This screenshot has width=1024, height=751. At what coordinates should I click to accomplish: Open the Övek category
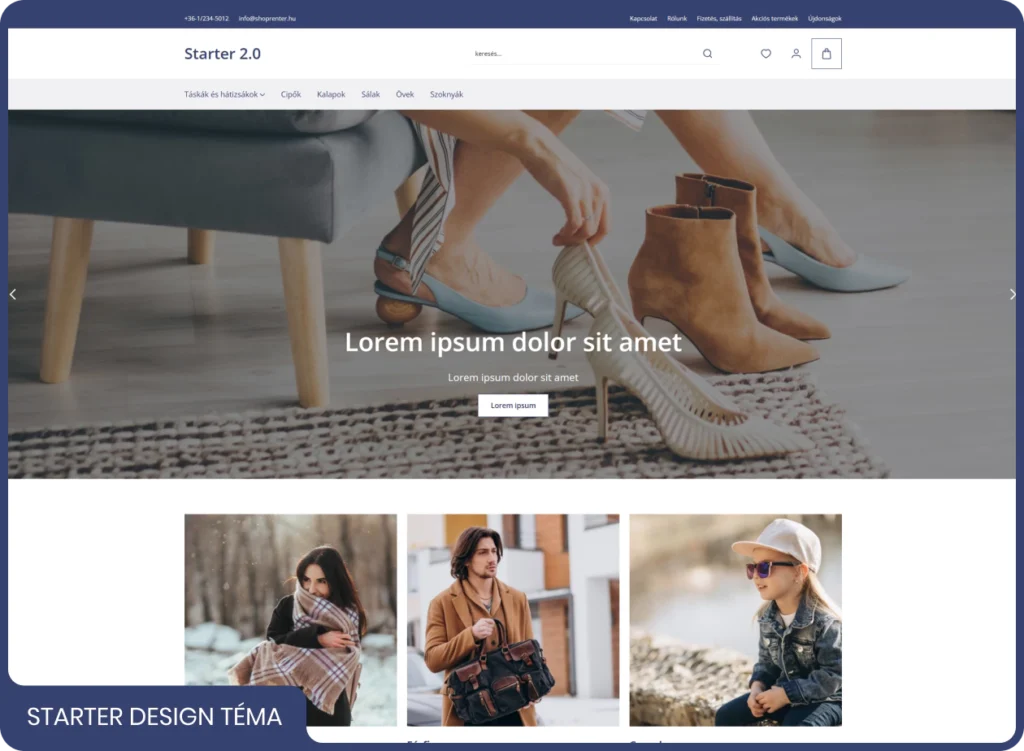point(405,95)
